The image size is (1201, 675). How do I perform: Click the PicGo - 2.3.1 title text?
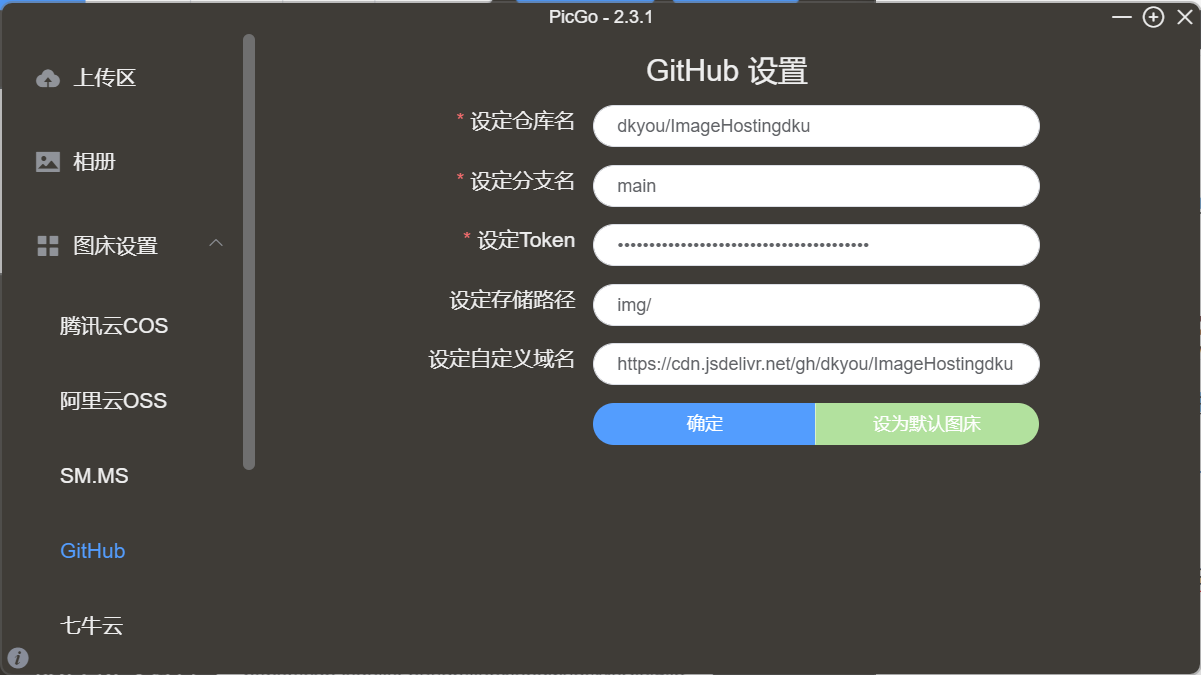pyautogui.click(x=601, y=16)
